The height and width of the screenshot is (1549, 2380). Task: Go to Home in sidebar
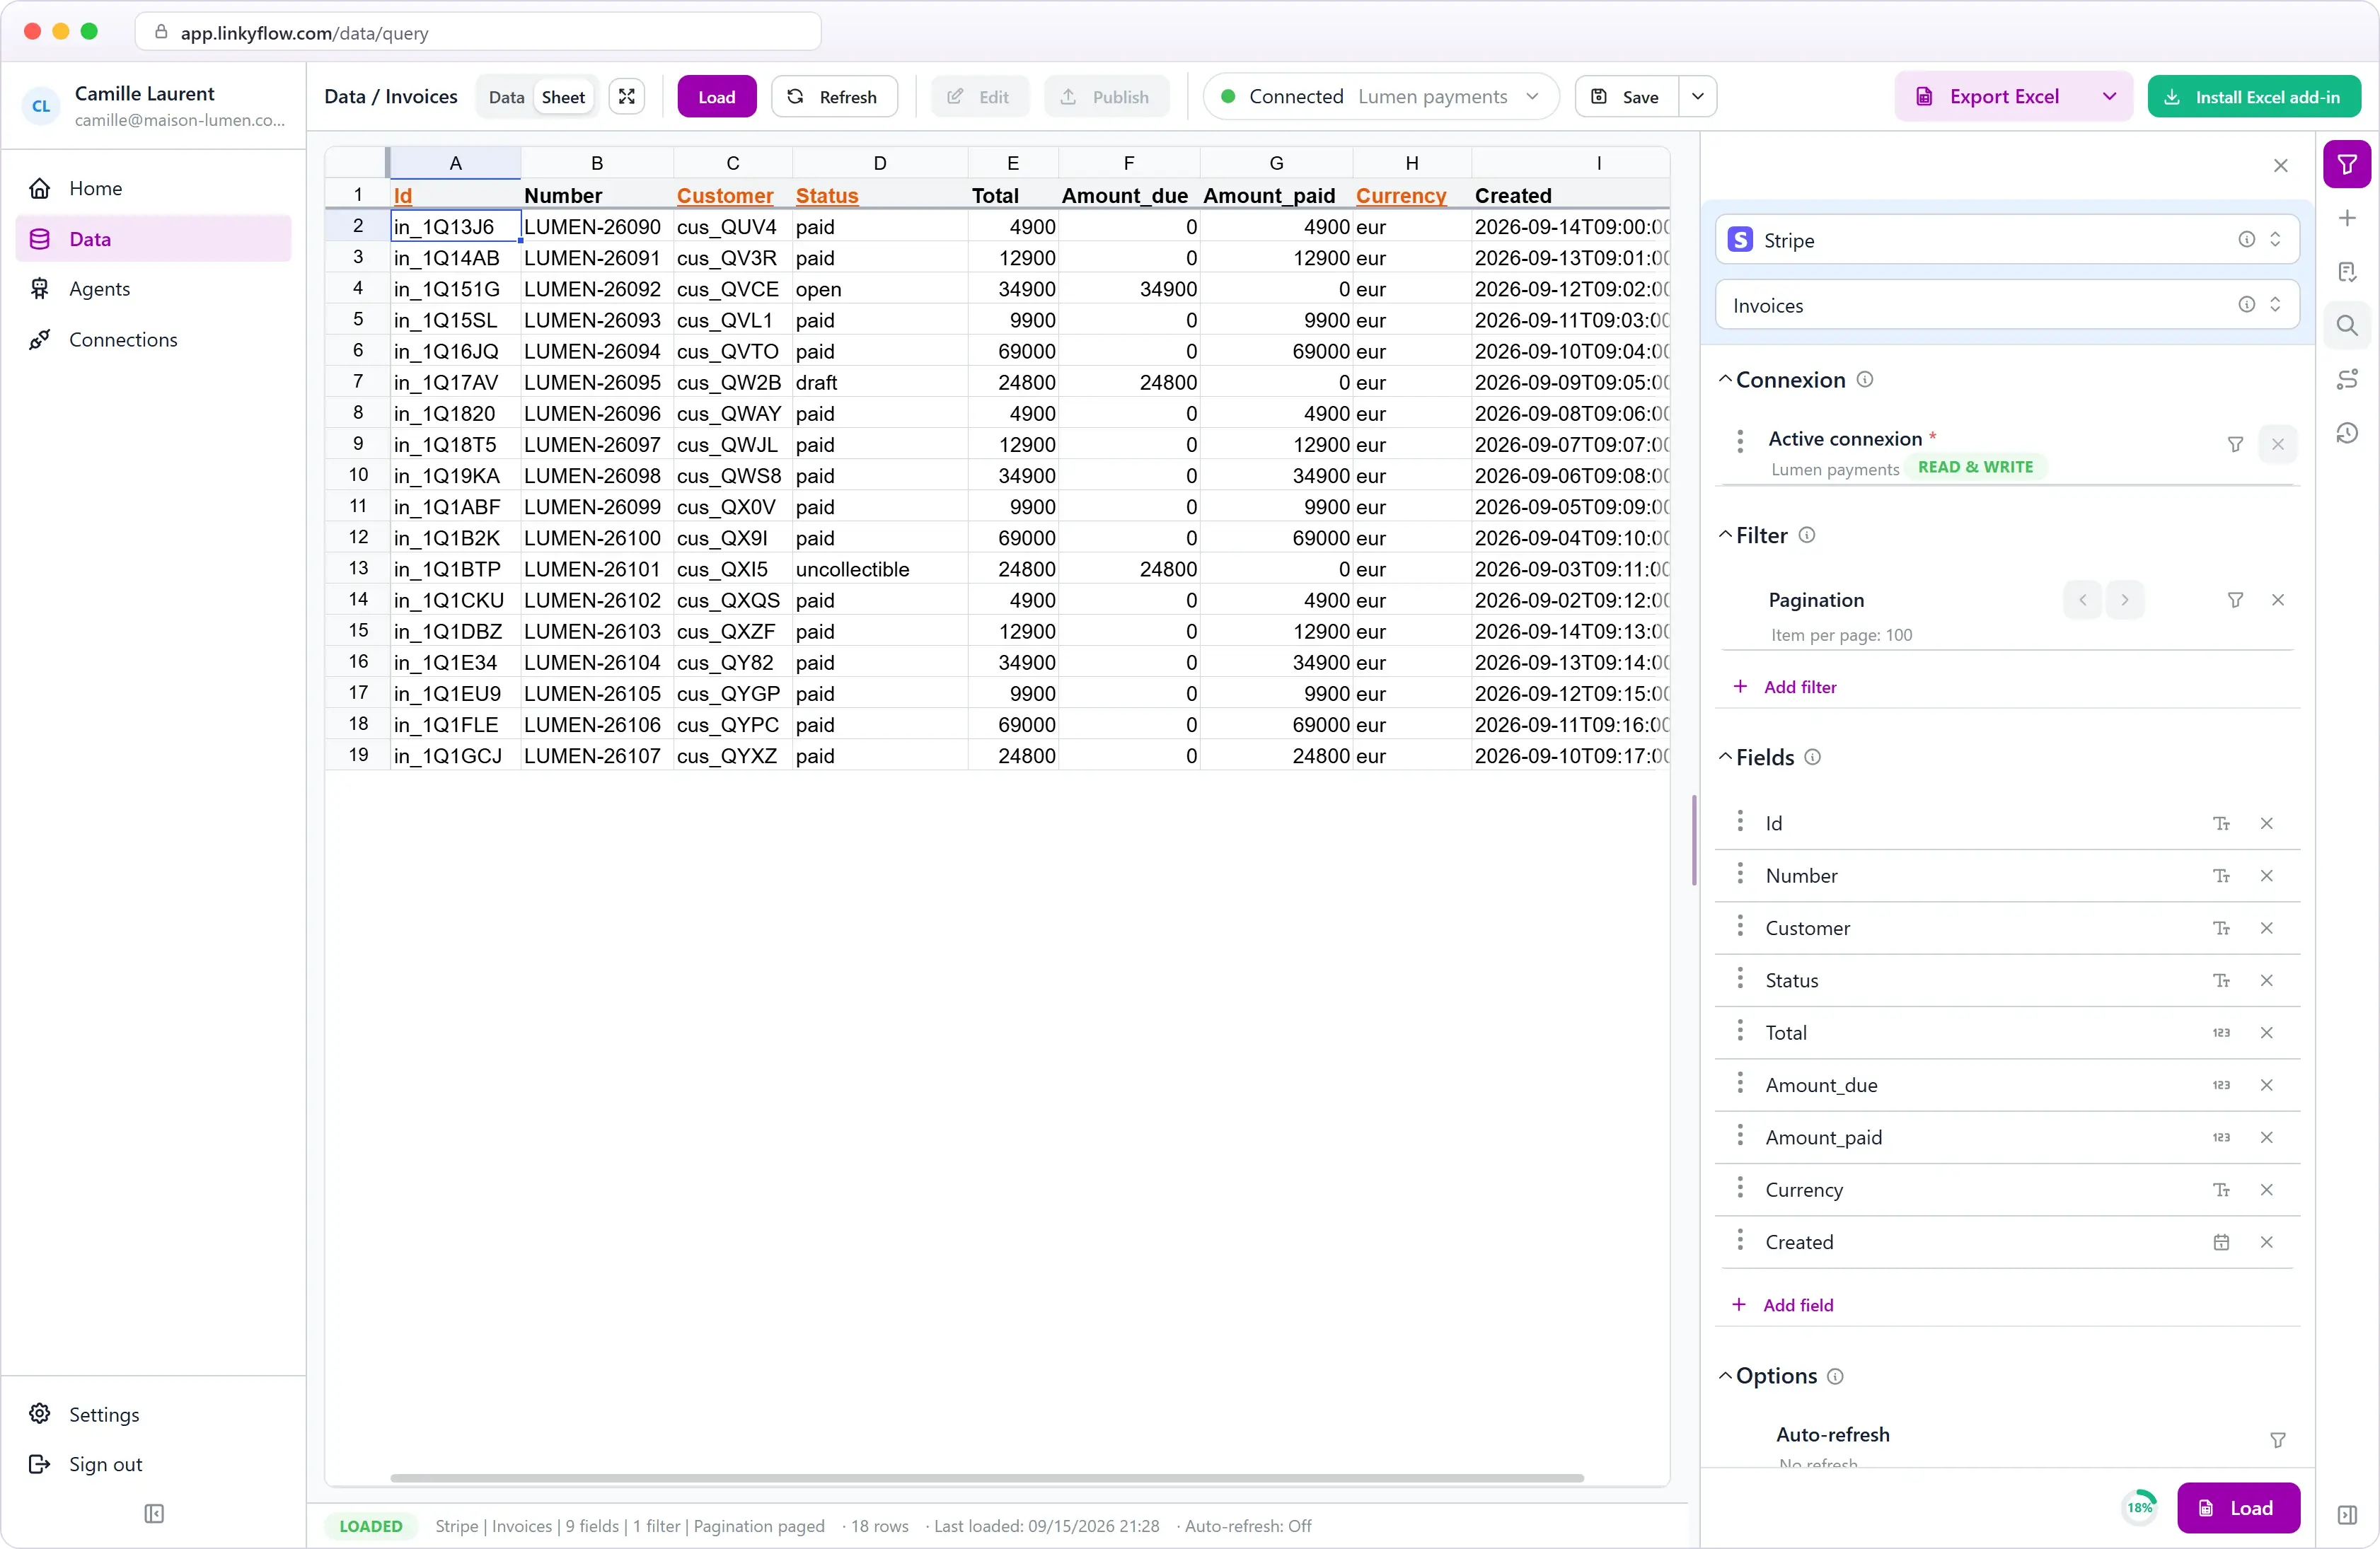tap(153, 188)
